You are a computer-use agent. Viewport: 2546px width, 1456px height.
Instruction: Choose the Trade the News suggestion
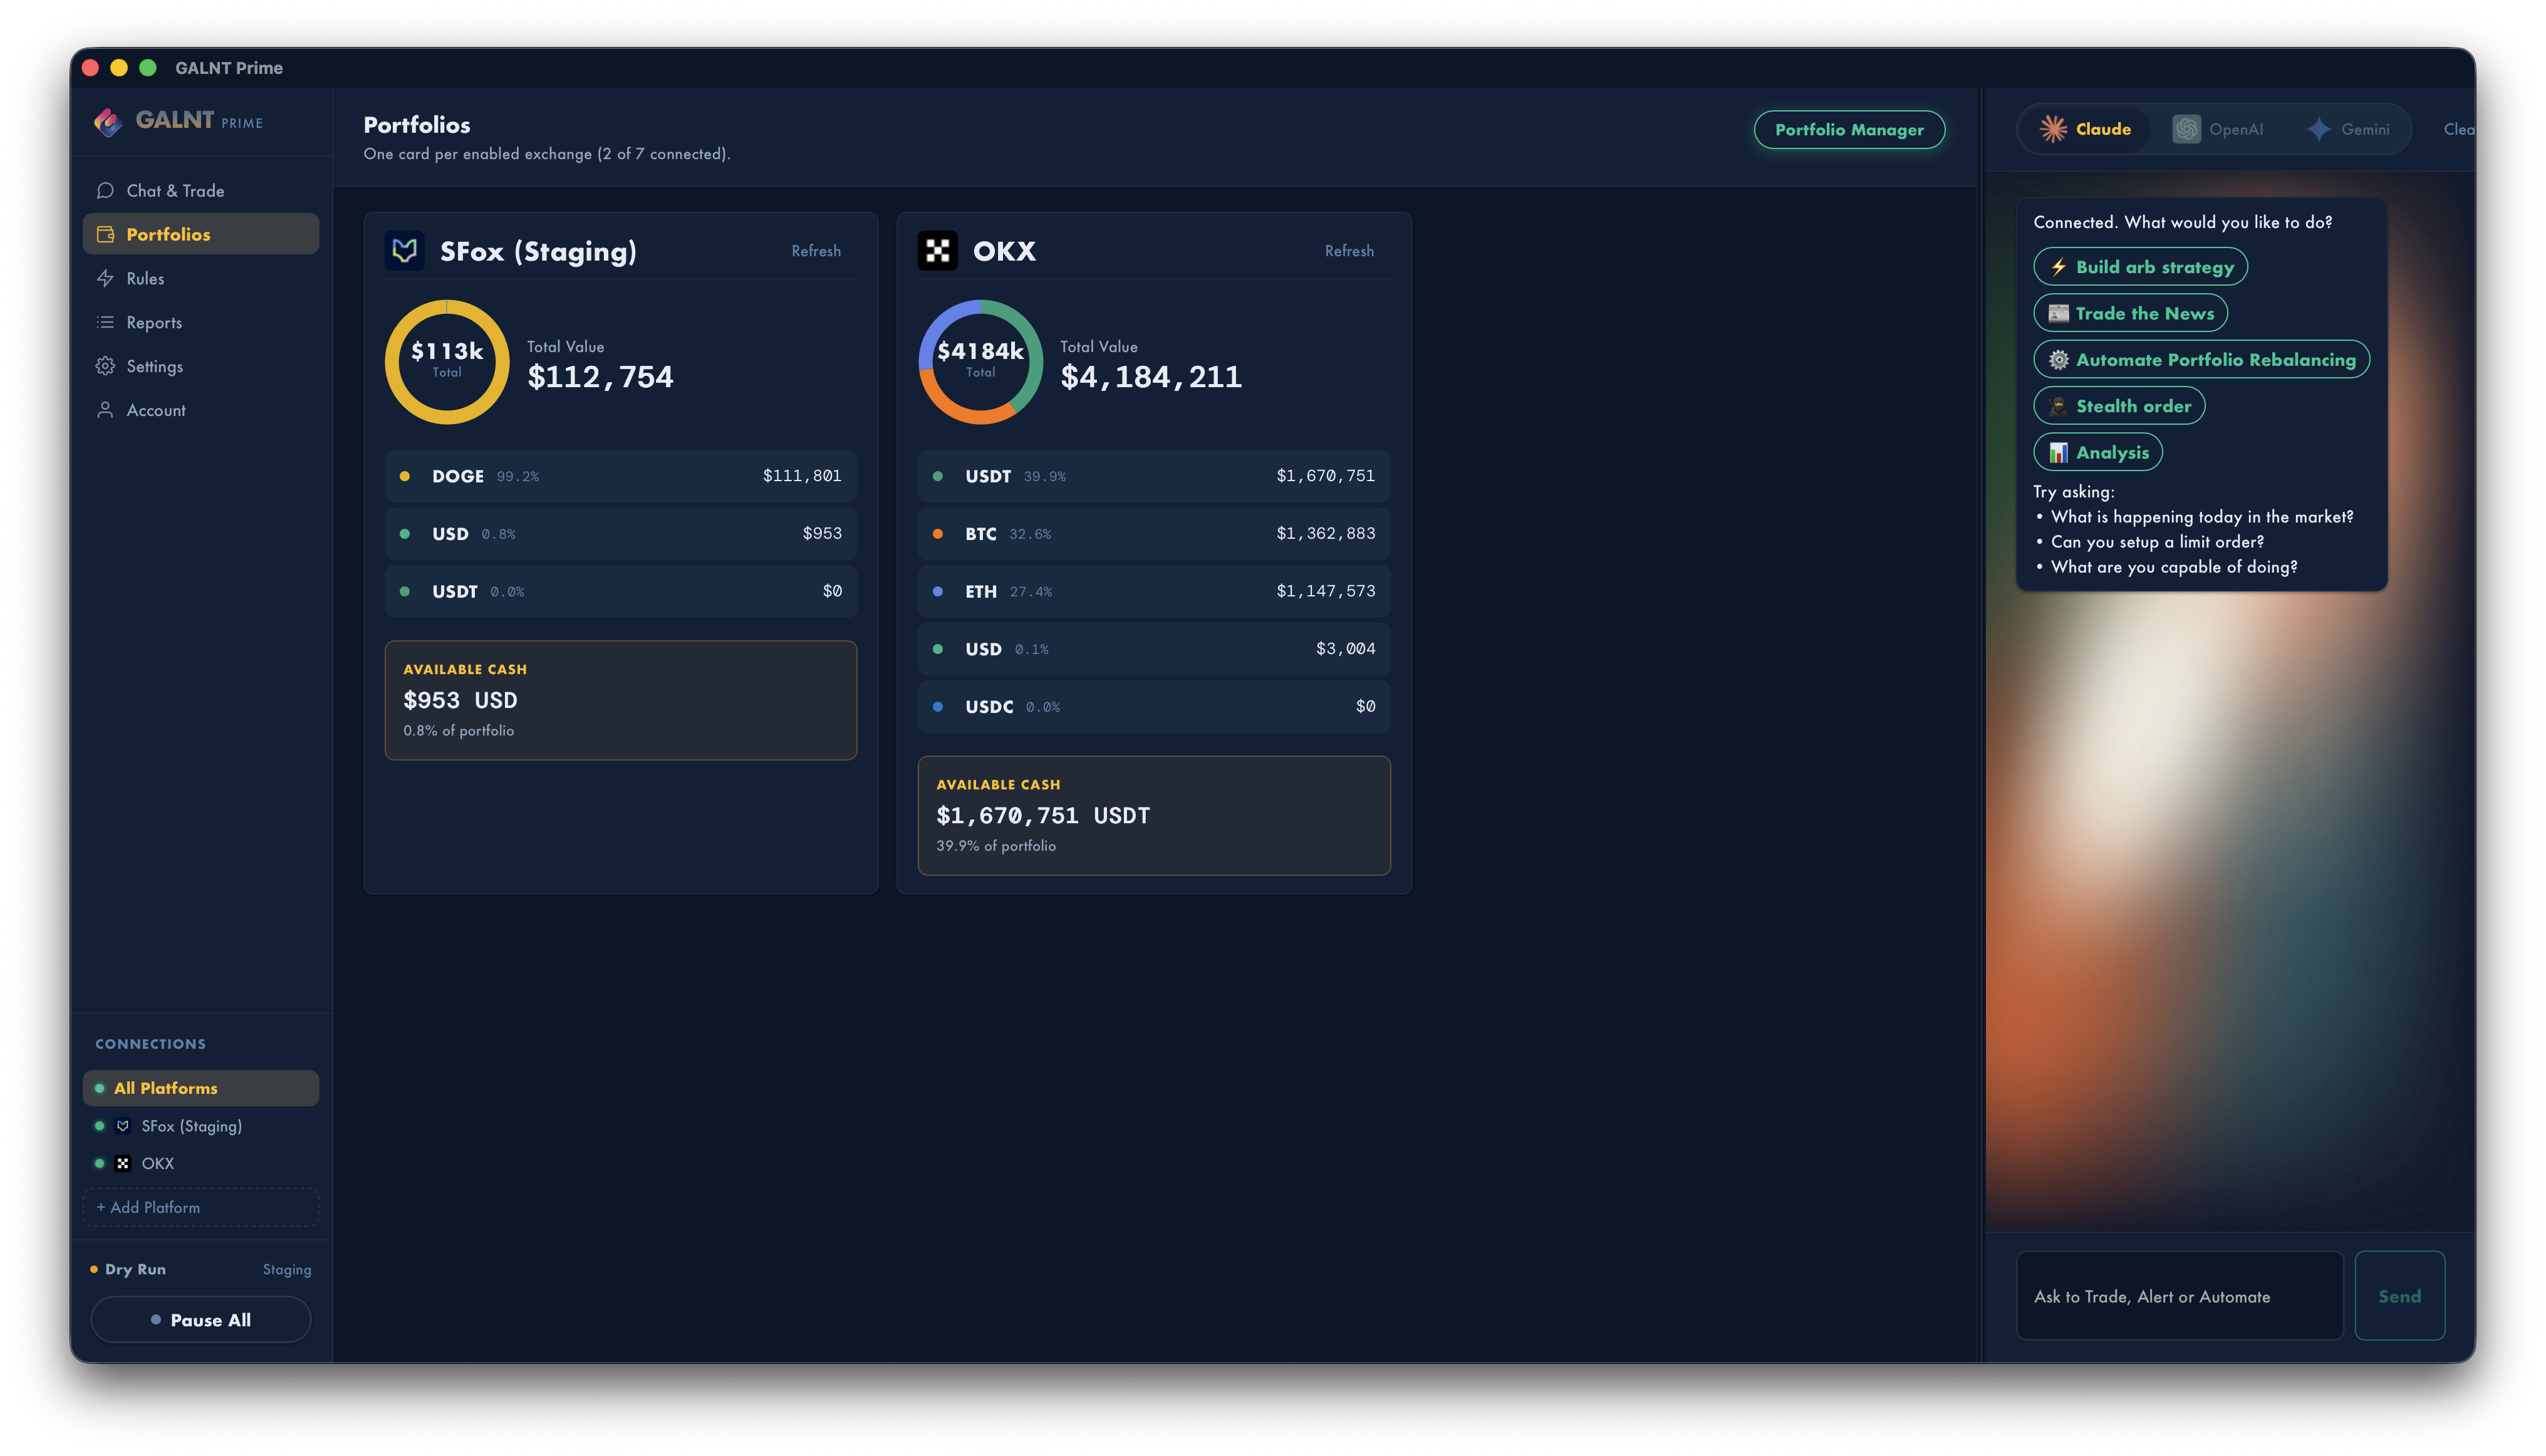click(2130, 313)
